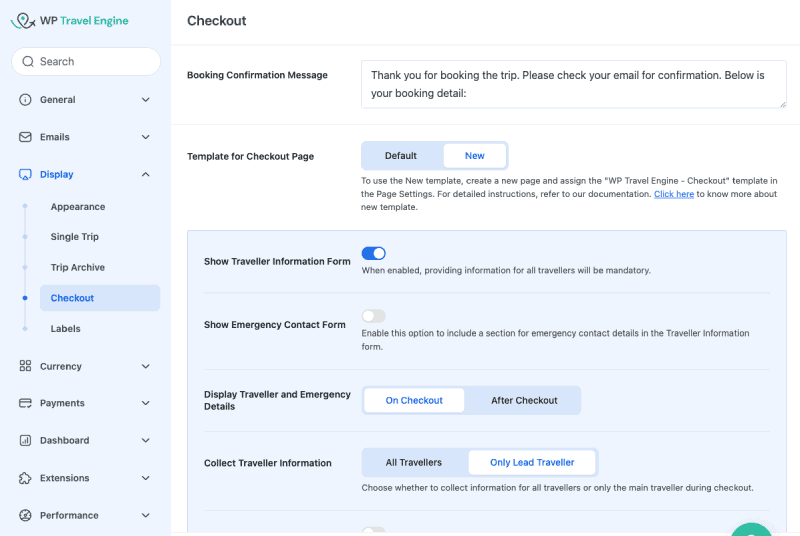Click the Payments card icon
The image size is (800, 536).
tap(25, 403)
